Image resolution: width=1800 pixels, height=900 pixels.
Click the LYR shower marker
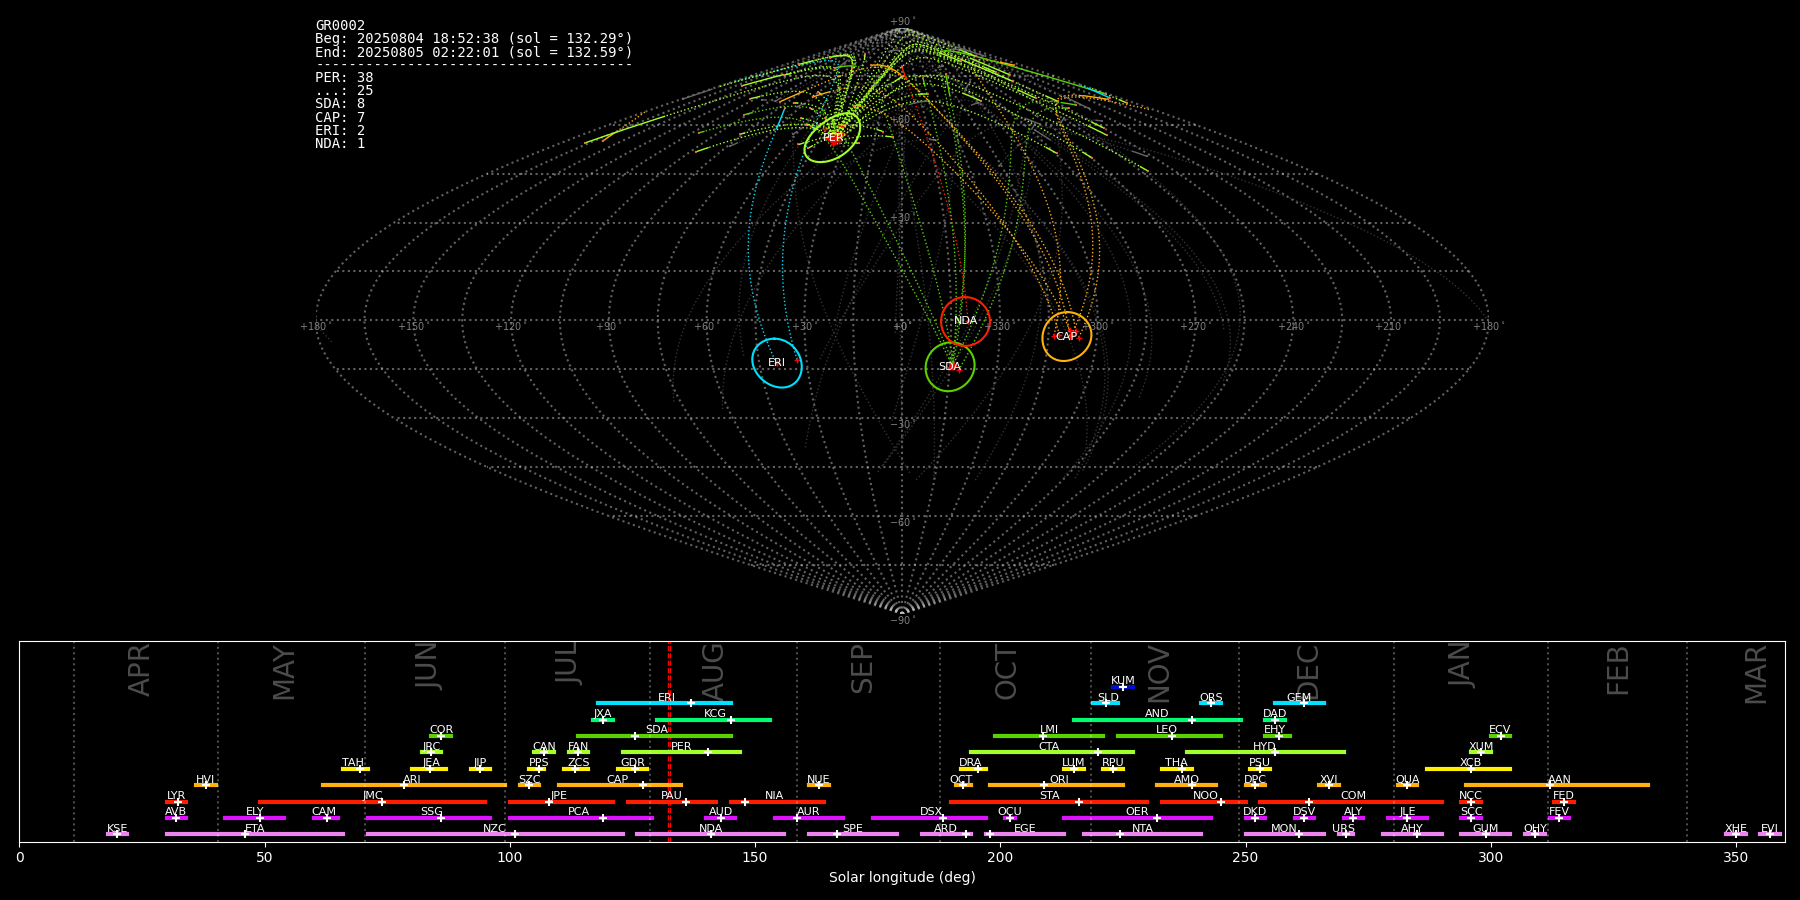coord(176,801)
